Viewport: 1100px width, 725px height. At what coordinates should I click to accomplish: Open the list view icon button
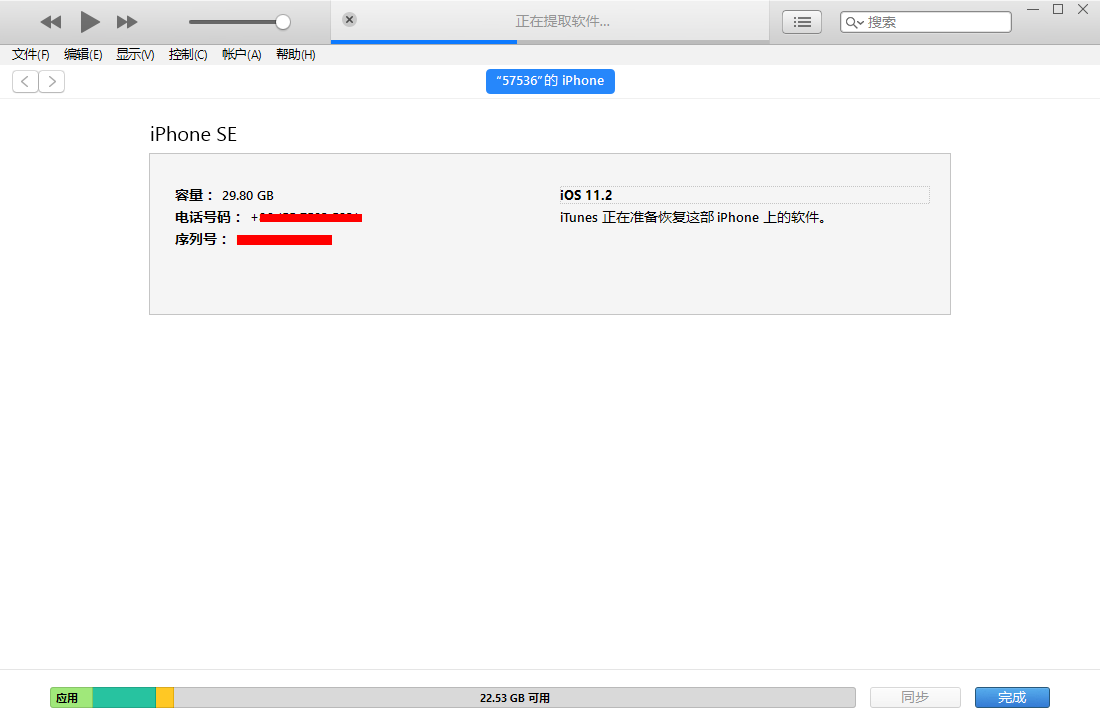802,22
